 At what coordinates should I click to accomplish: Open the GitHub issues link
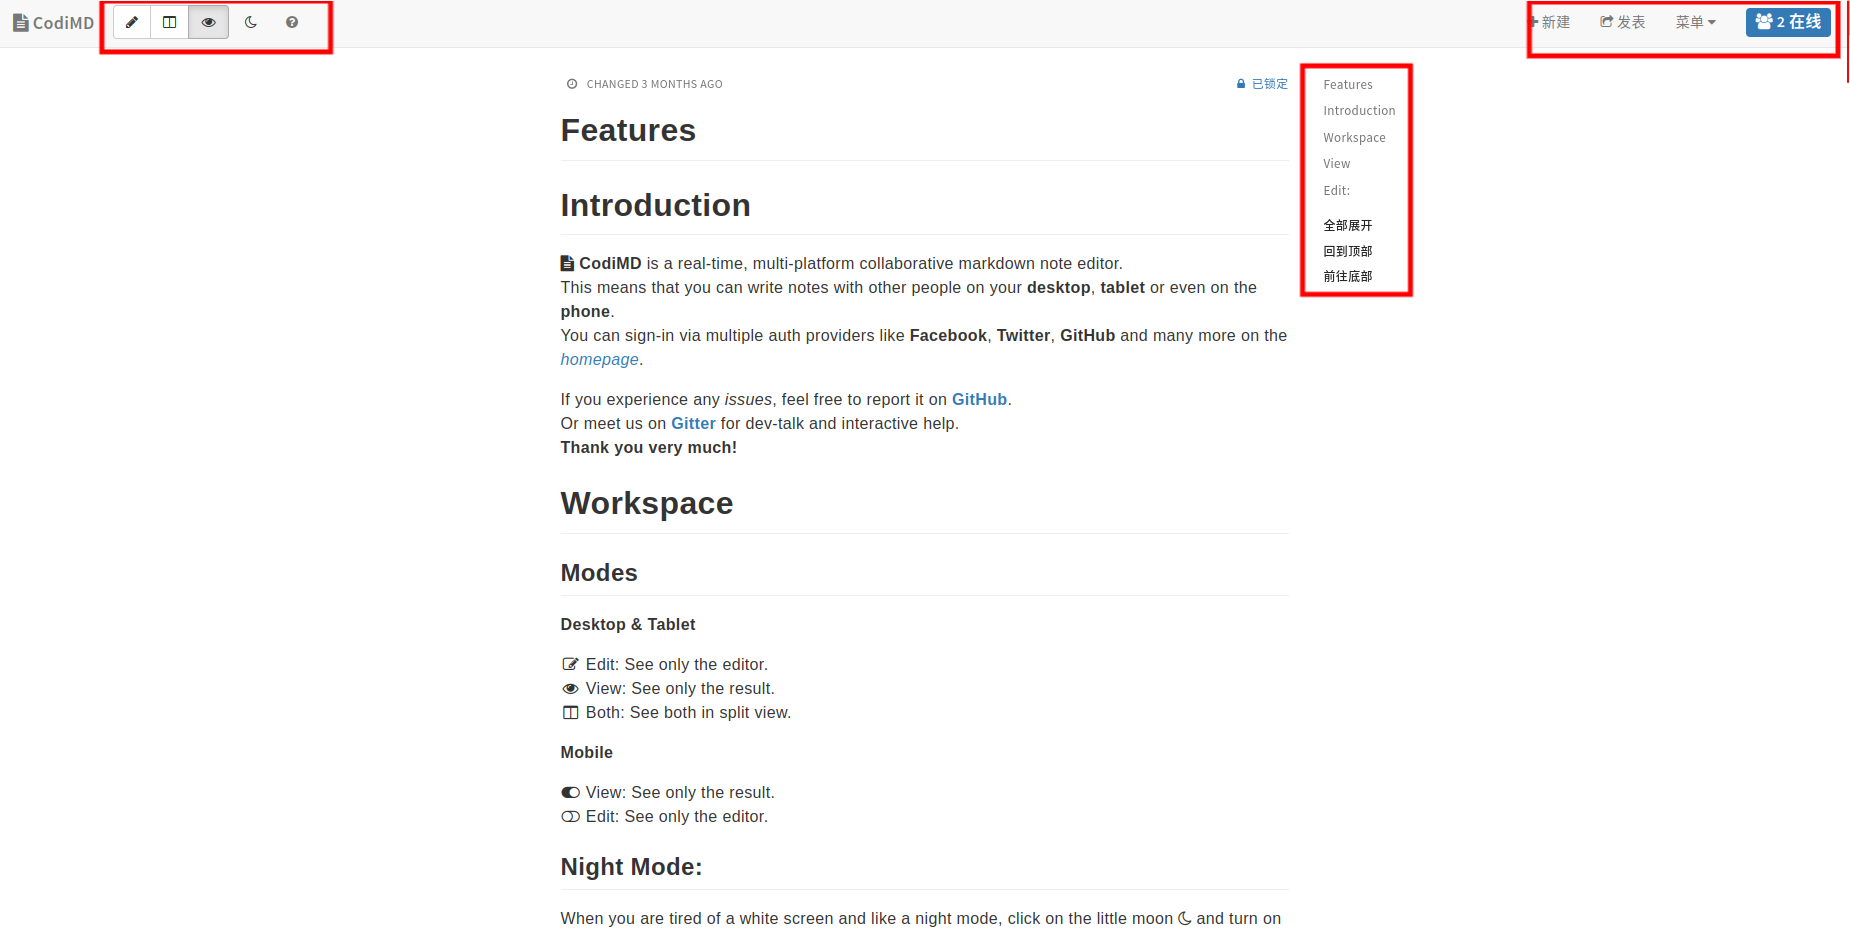click(x=979, y=400)
